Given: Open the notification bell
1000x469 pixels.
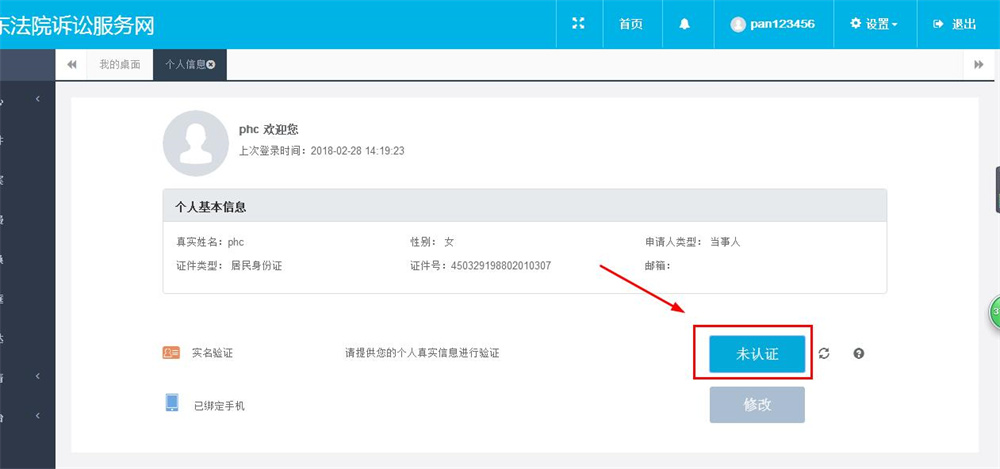Looking at the screenshot, I should tap(685, 24).
